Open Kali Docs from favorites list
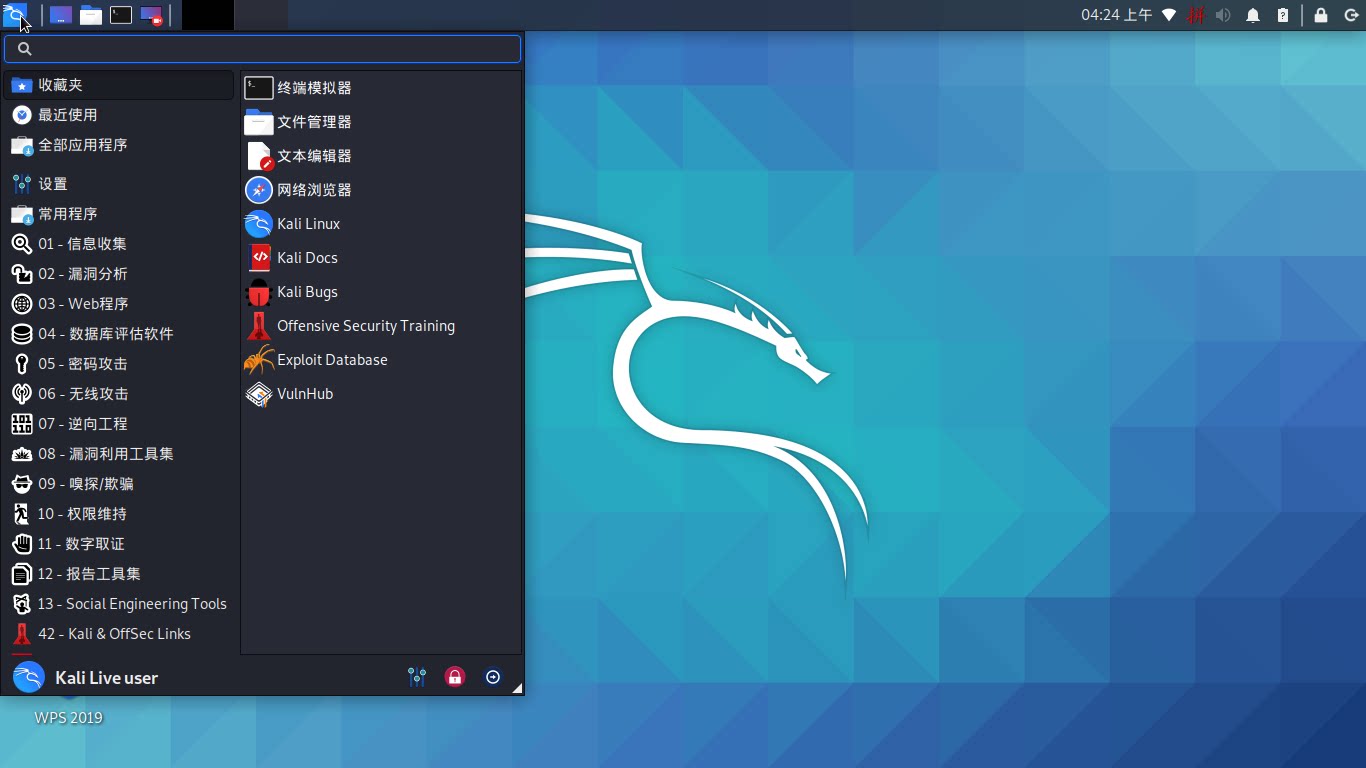 (307, 258)
